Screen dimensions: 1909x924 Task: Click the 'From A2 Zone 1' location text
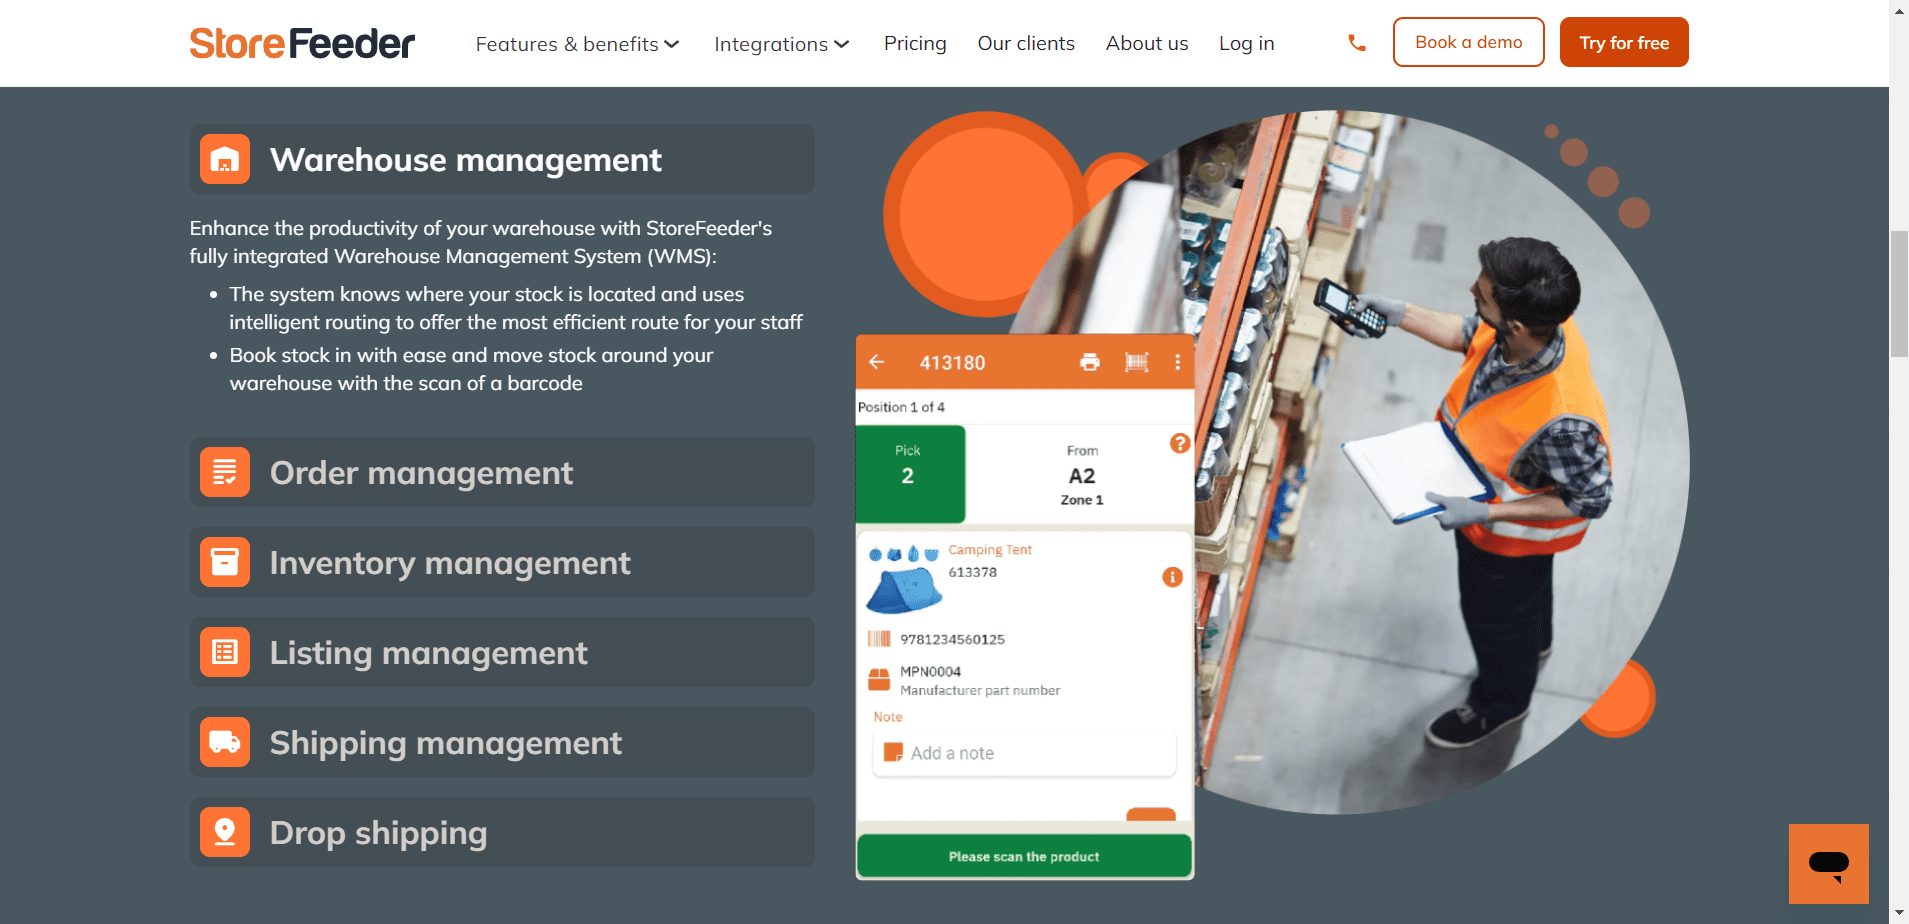pos(1082,475)
